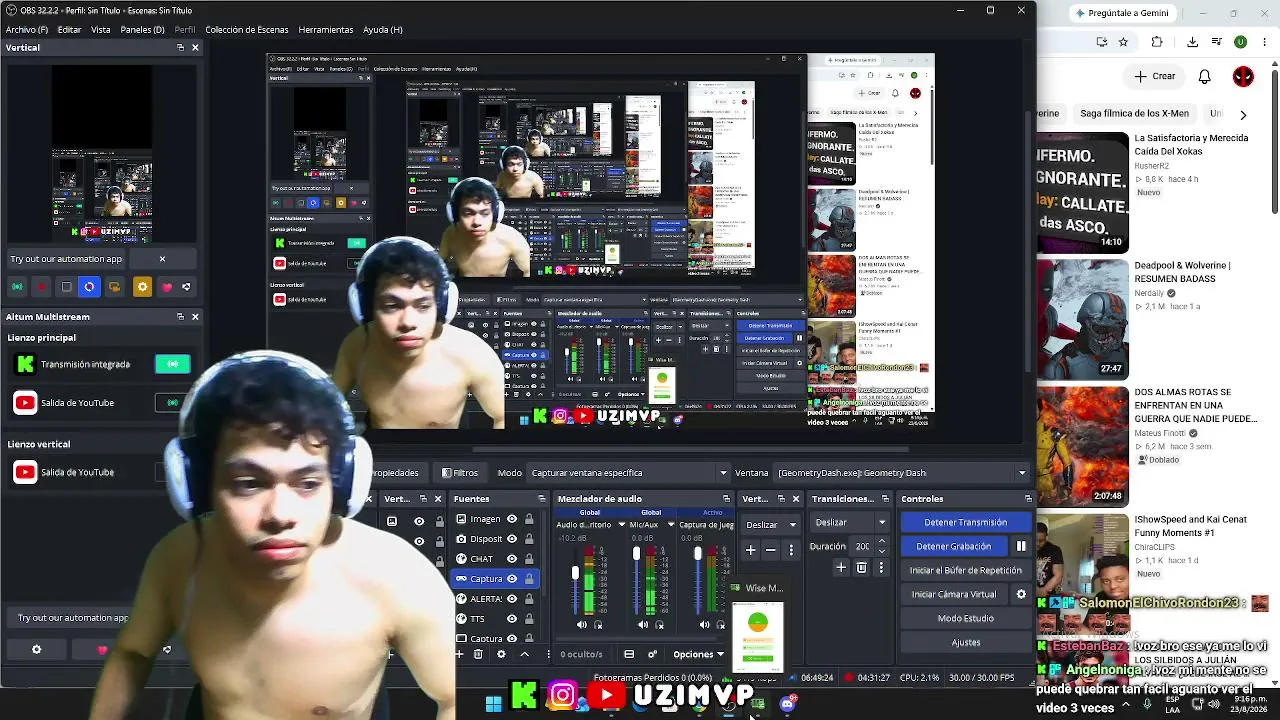Toggle visibility of Imagen source
Screen dimensions: 1280x720
[512, 519]
